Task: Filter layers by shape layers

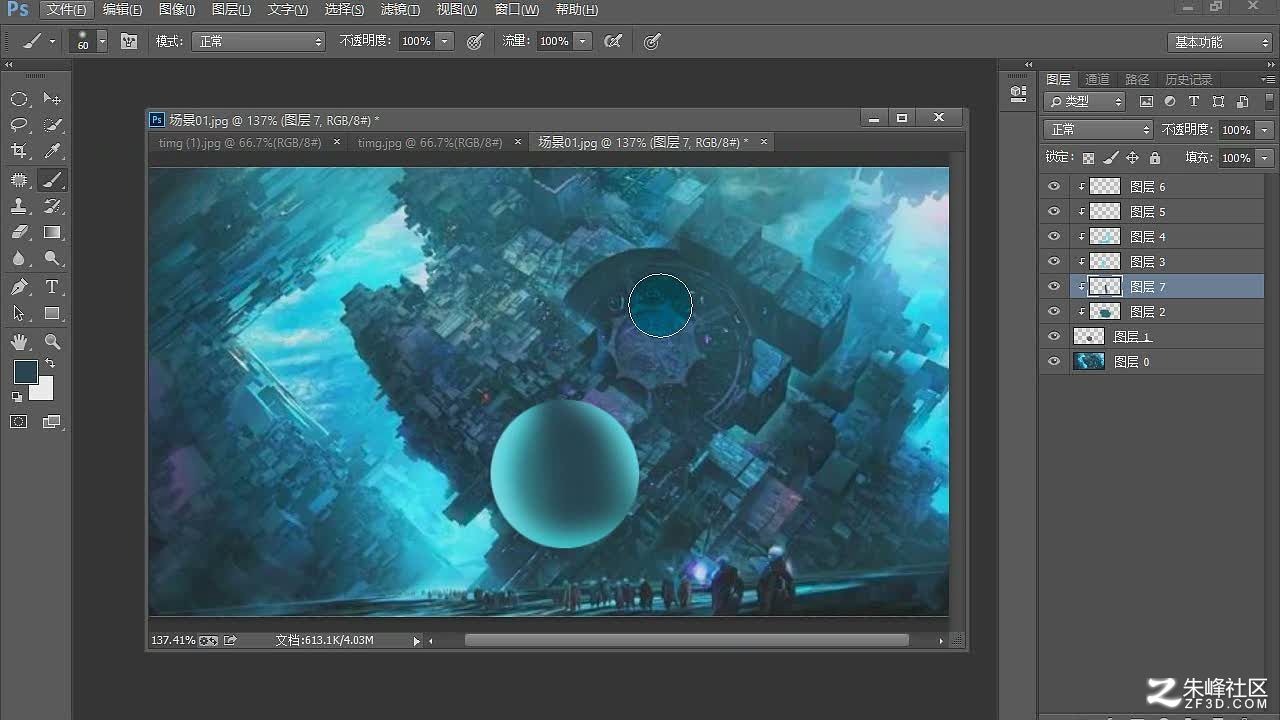Action: [x=1218, y=102]
